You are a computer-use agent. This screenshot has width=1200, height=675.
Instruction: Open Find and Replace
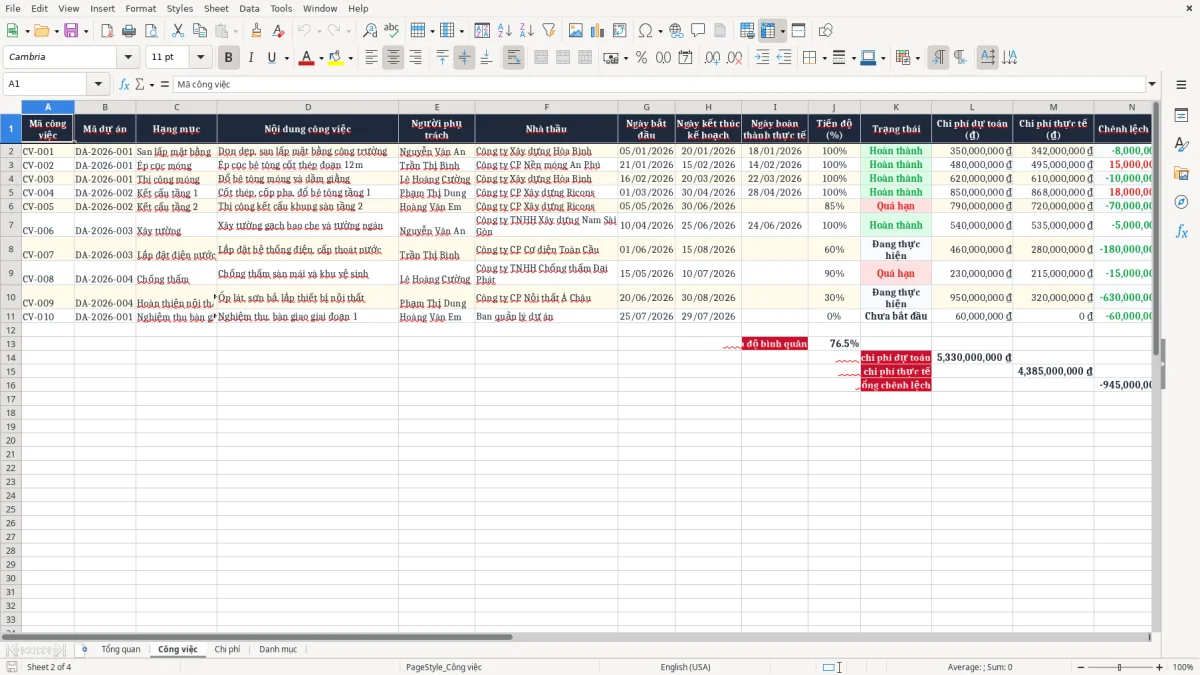click(370, 31)
